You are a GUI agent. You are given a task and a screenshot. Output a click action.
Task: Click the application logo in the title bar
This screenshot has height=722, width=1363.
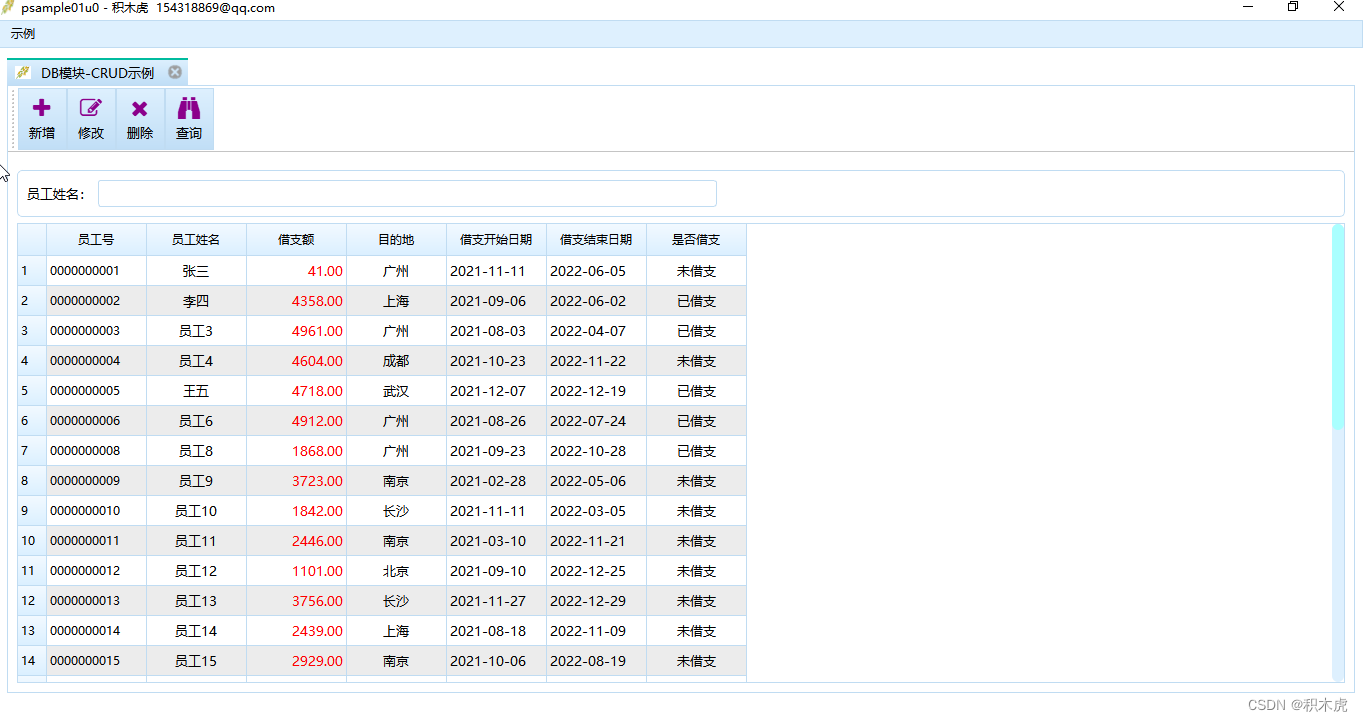click(8, 7)
